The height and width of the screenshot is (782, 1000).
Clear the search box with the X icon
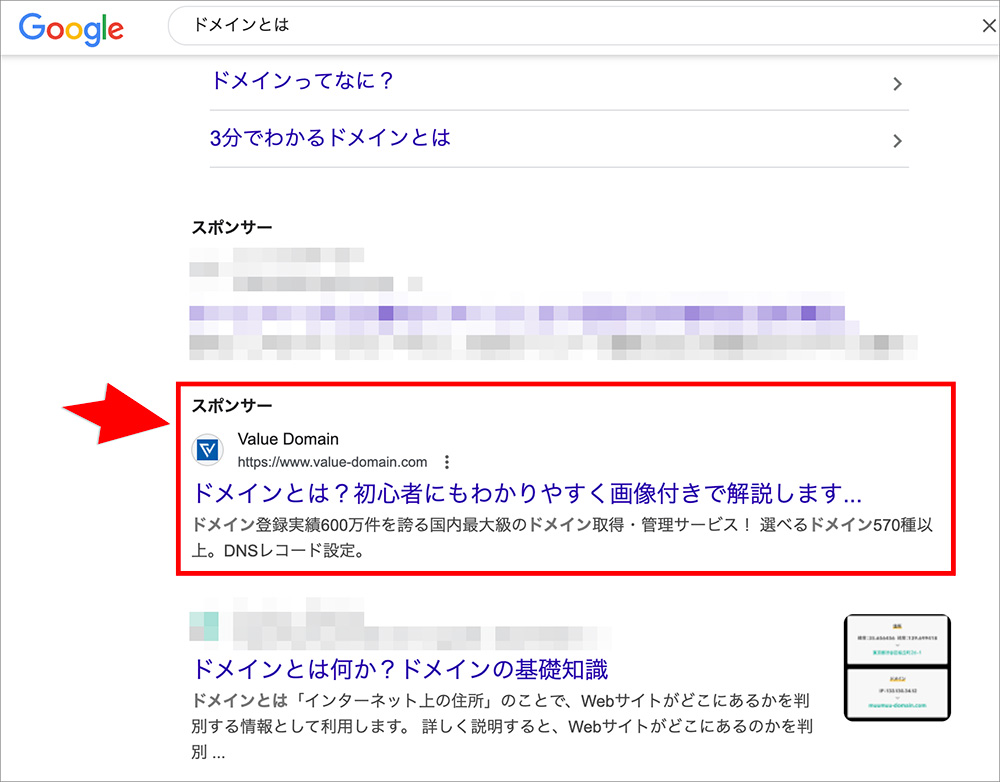click(988, 26)
